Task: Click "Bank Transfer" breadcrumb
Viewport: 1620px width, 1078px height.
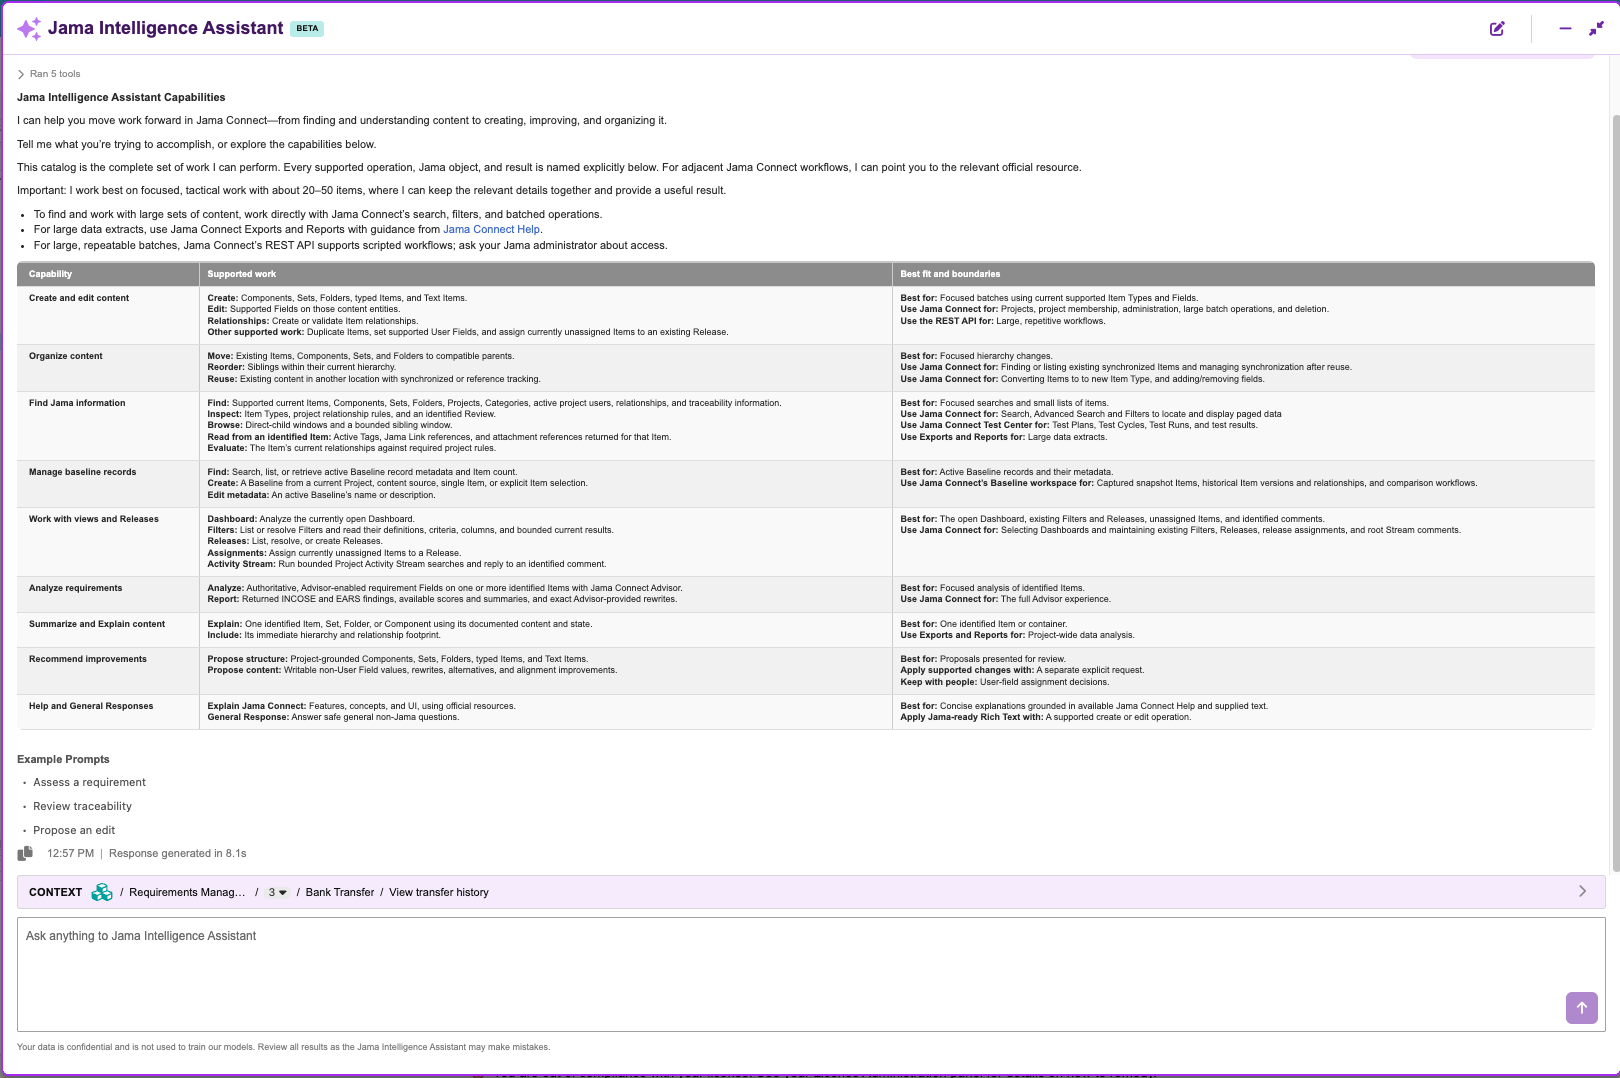Action: (340, 892)
